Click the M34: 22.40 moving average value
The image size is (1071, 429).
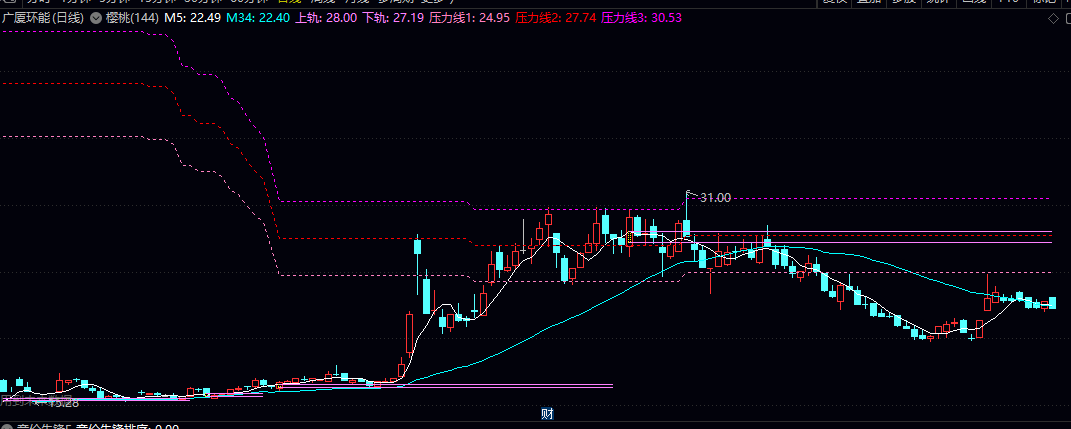258,18
